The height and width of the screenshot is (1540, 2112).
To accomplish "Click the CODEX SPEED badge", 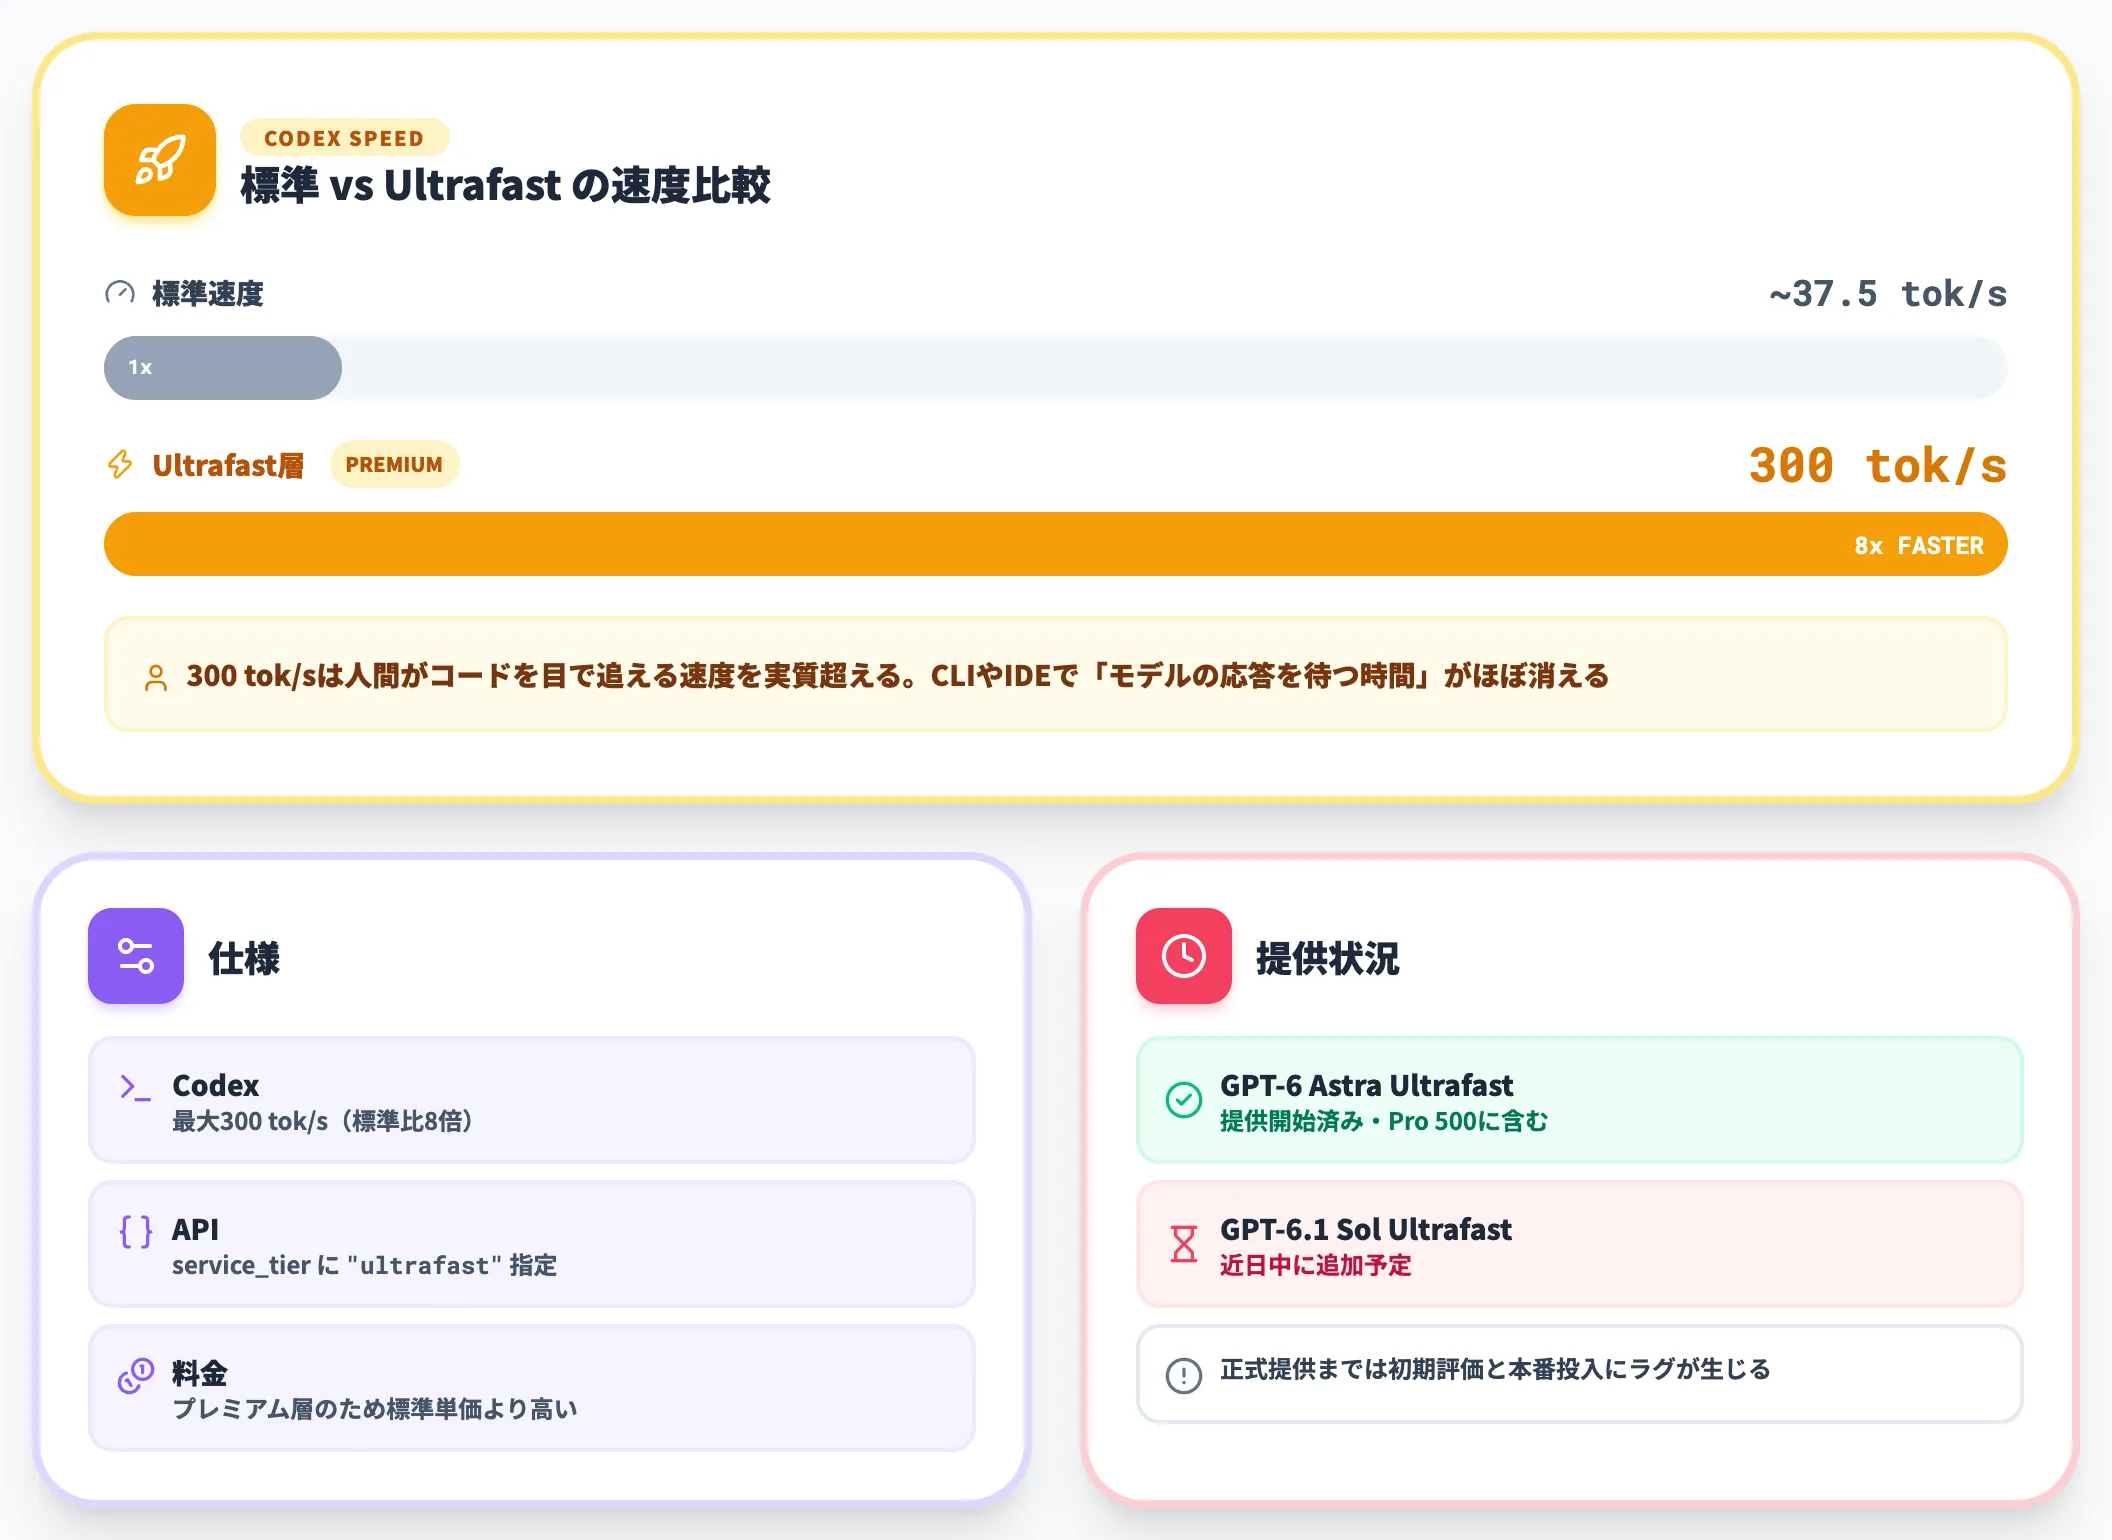I will coord(344,138).
